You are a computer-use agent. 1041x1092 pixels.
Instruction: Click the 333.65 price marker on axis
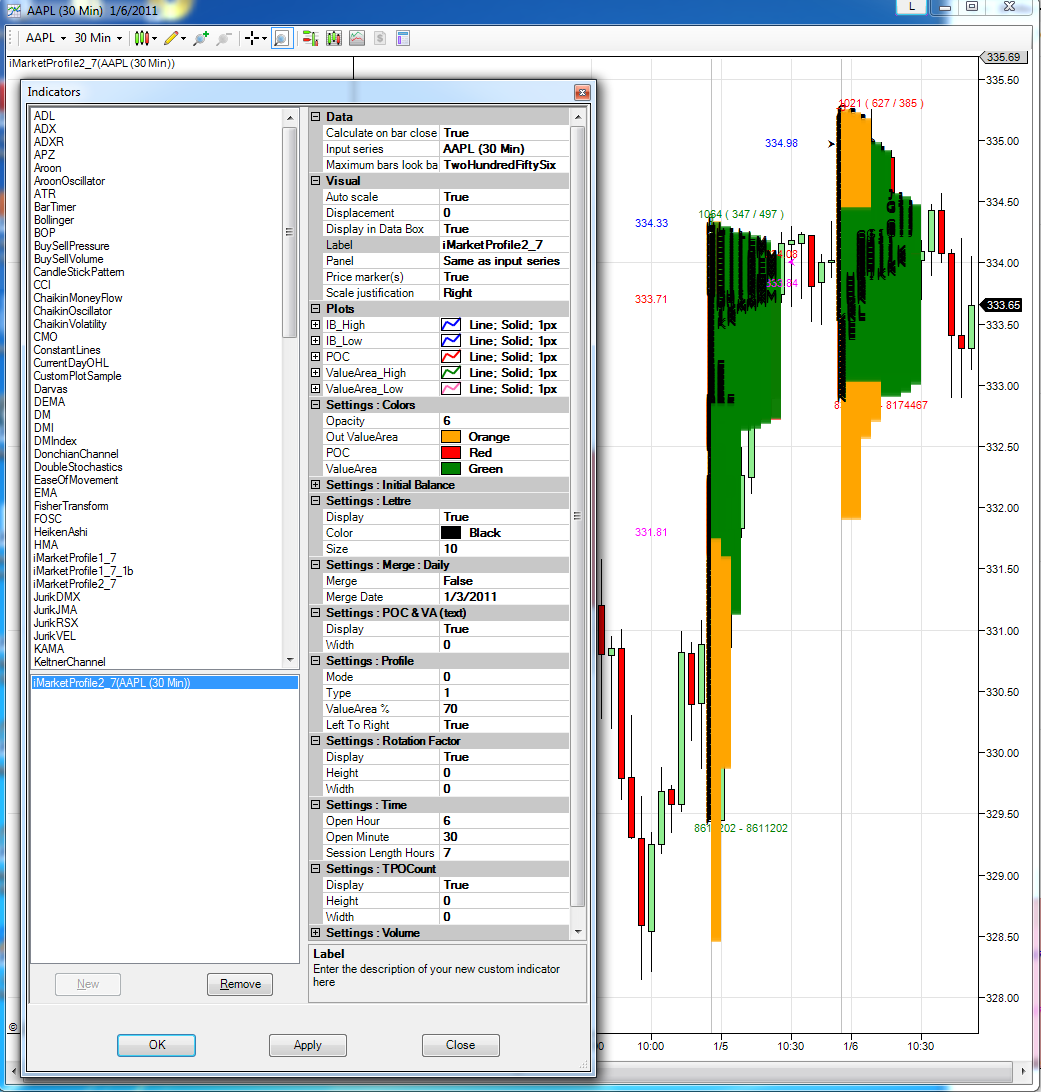click(x=1002, y=305)
